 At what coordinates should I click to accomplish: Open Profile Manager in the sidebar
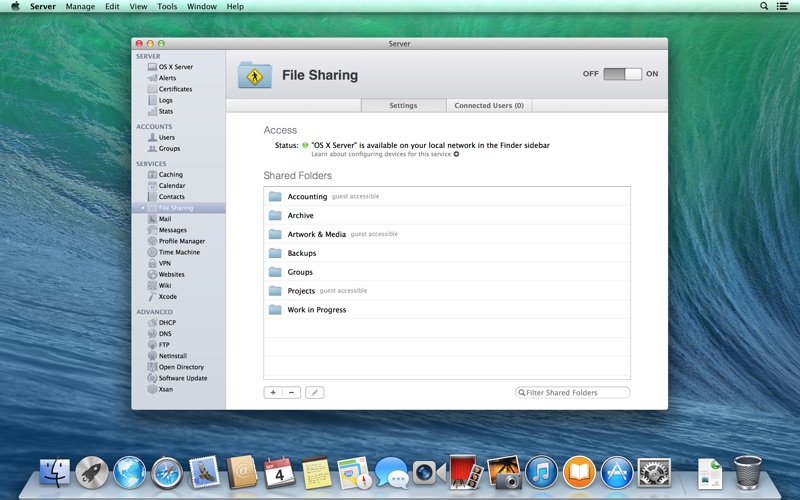181,241
